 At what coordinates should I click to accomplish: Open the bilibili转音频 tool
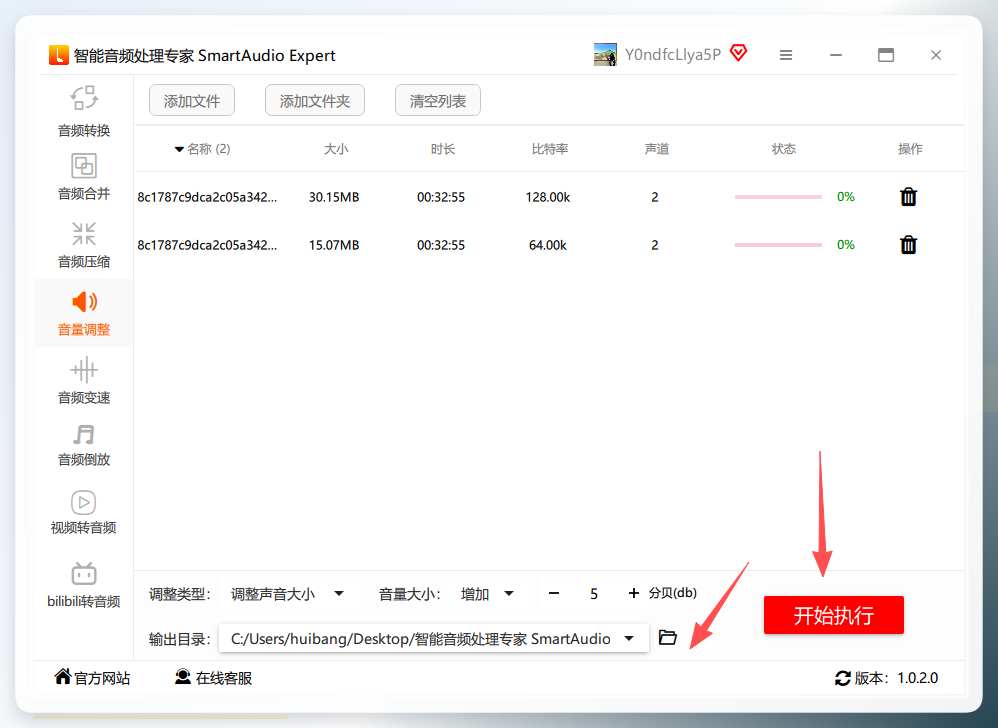(x=83, y=585)
